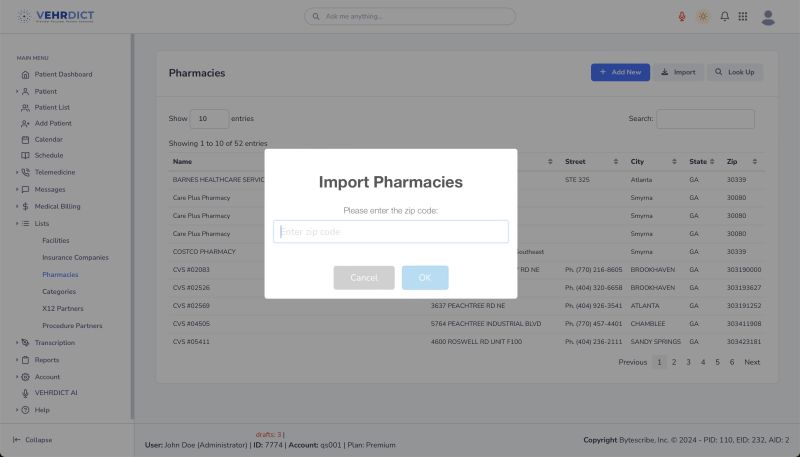Viewport: 800px width, 457px height.
Task: Go to page 6
Action: pos(732,362)
